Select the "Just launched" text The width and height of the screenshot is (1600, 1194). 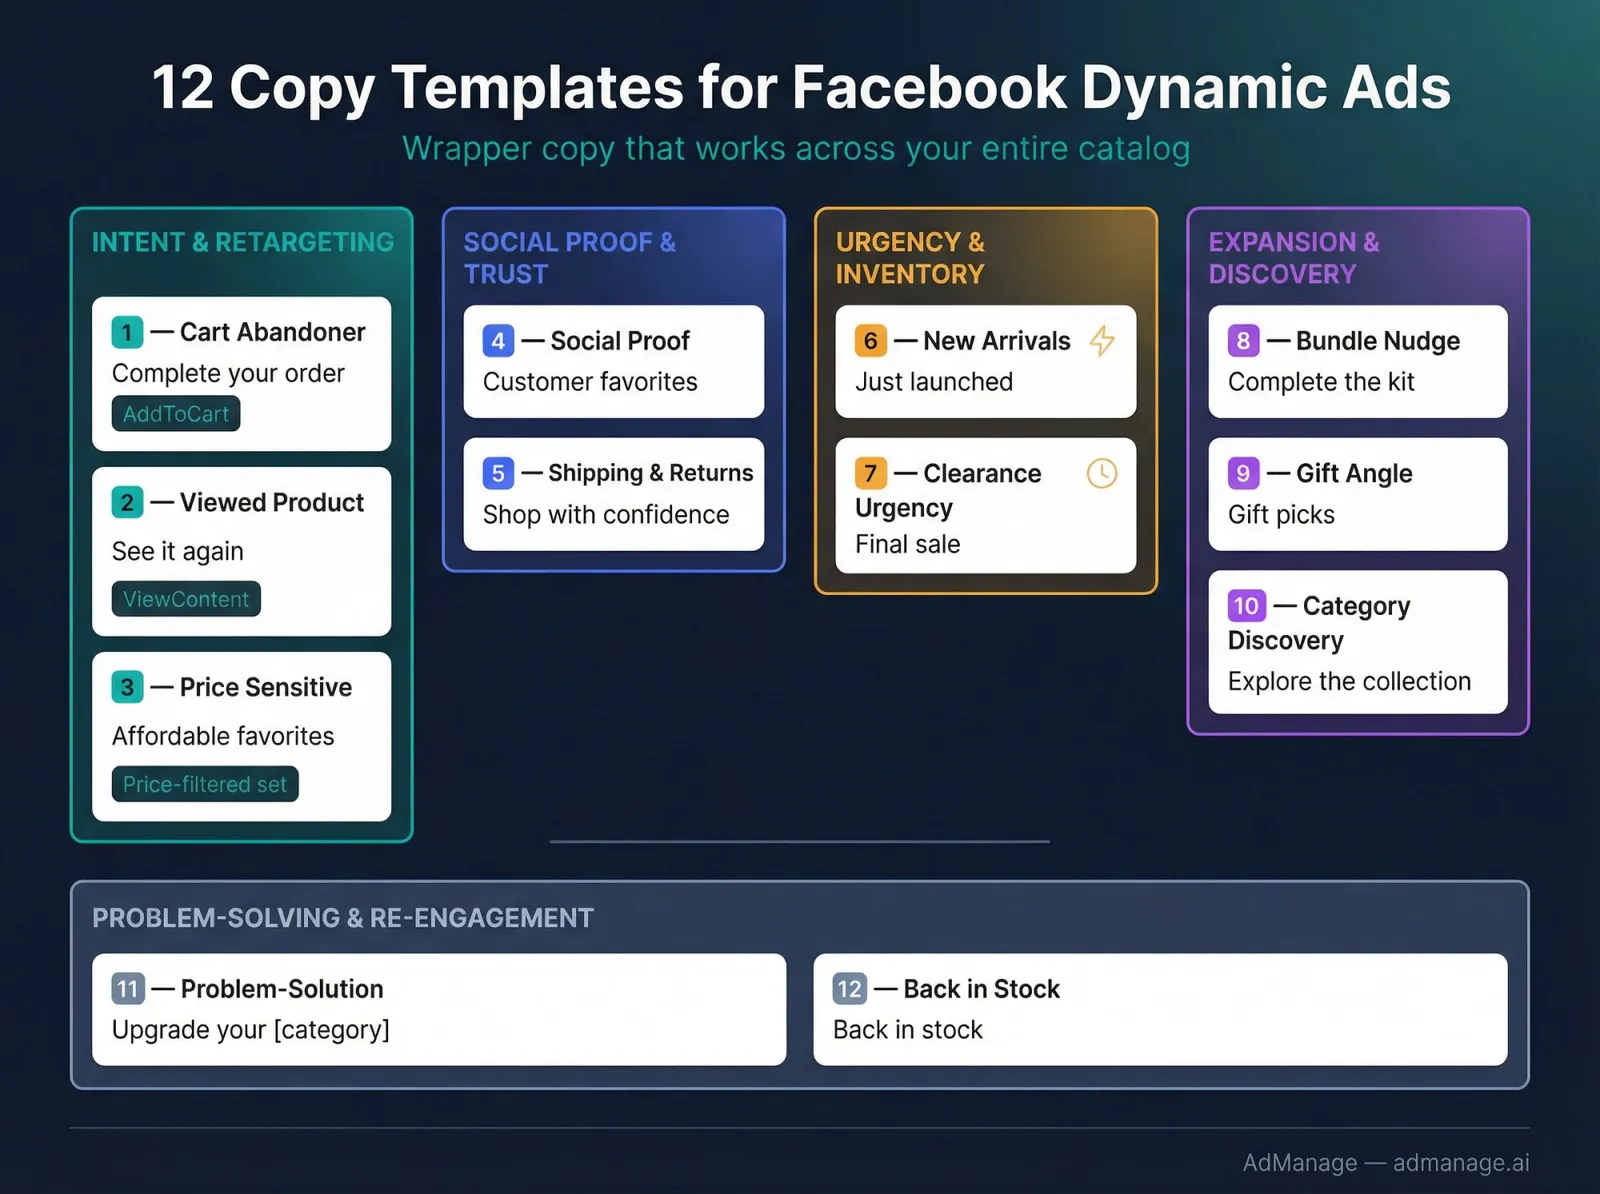[x=934, y=382]
